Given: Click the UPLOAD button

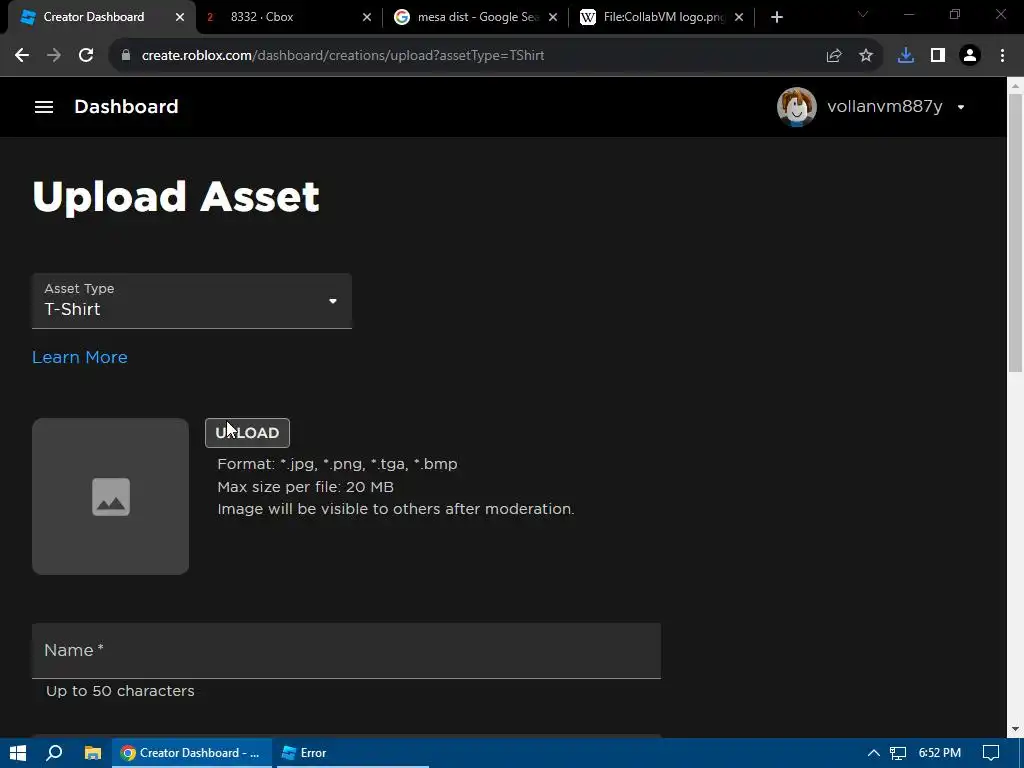Looking at the screenshot, I should 248,433.
